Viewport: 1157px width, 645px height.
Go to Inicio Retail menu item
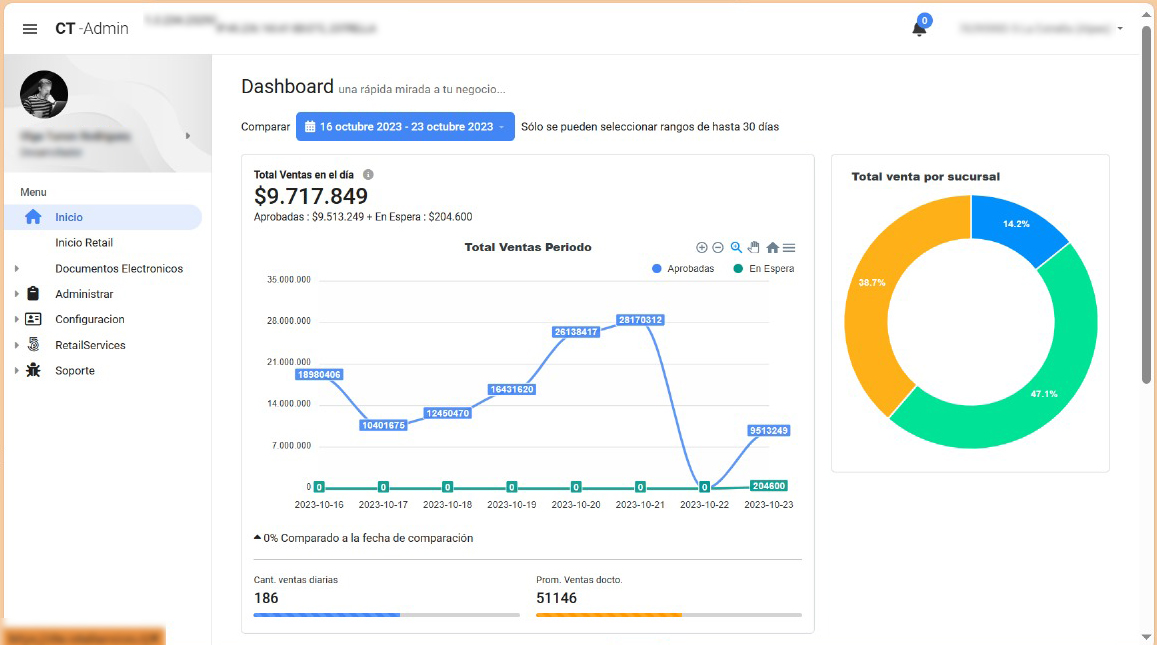84,243
